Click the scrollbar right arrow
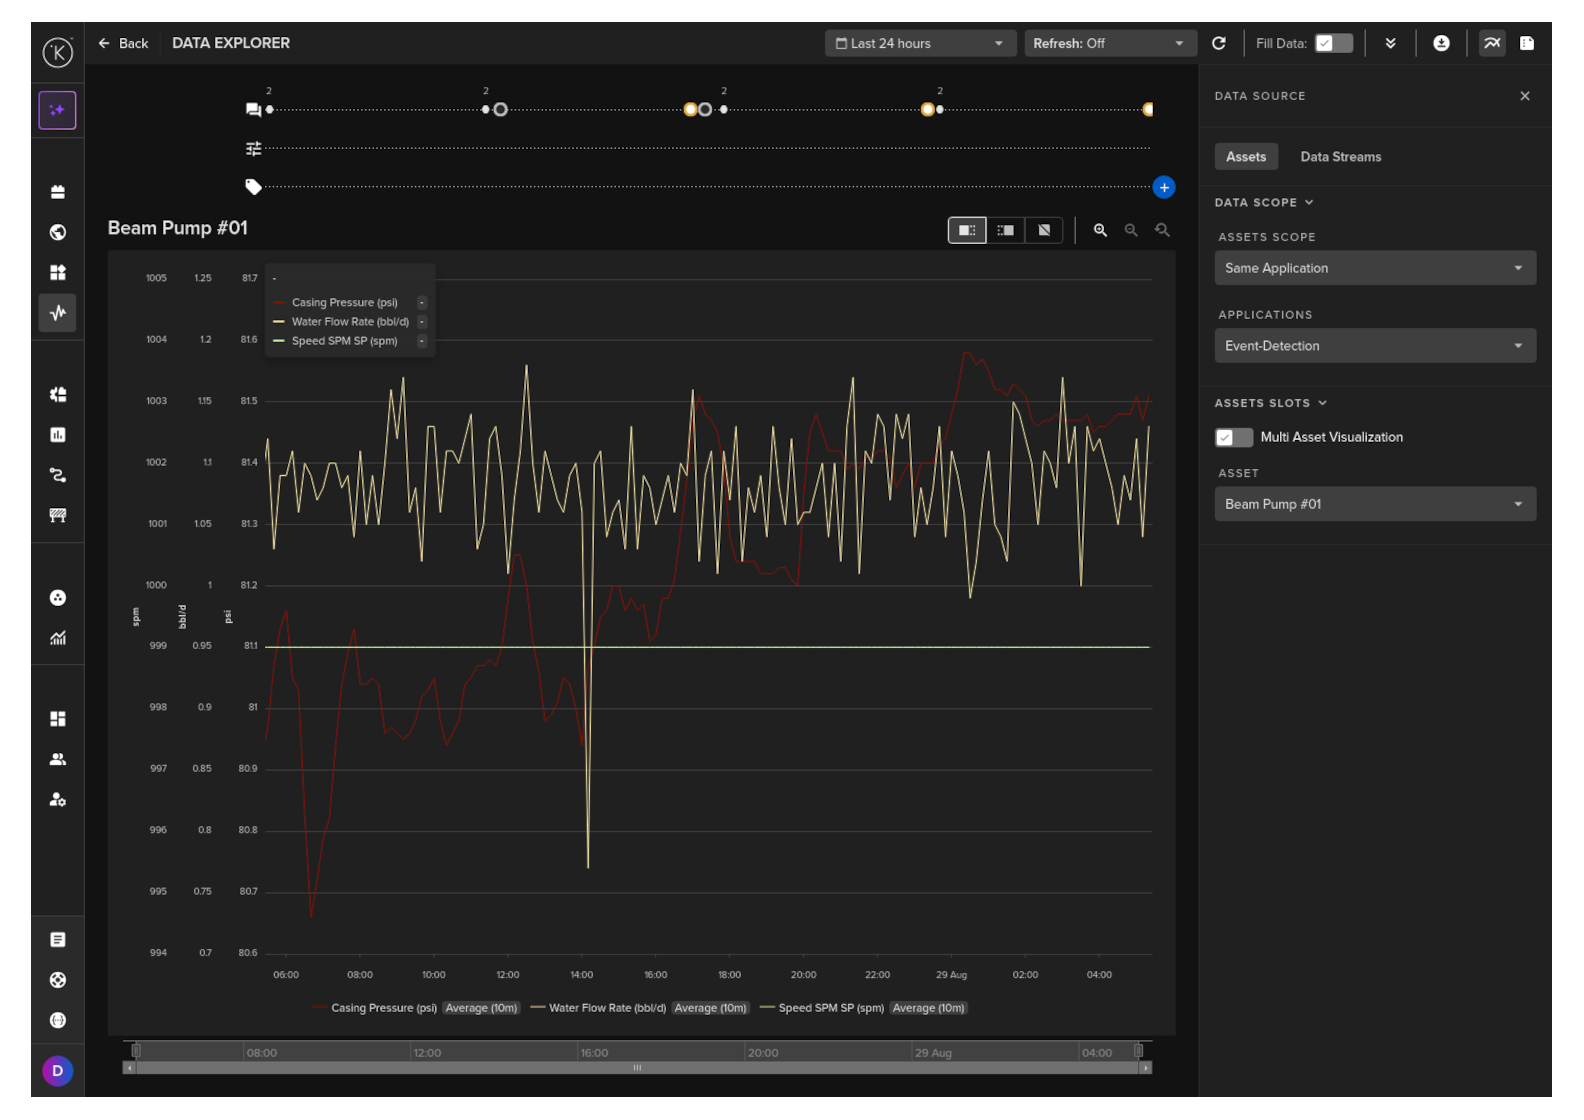Viewport: 1584px width, 1120px height. click(x=1147, y=1068)
